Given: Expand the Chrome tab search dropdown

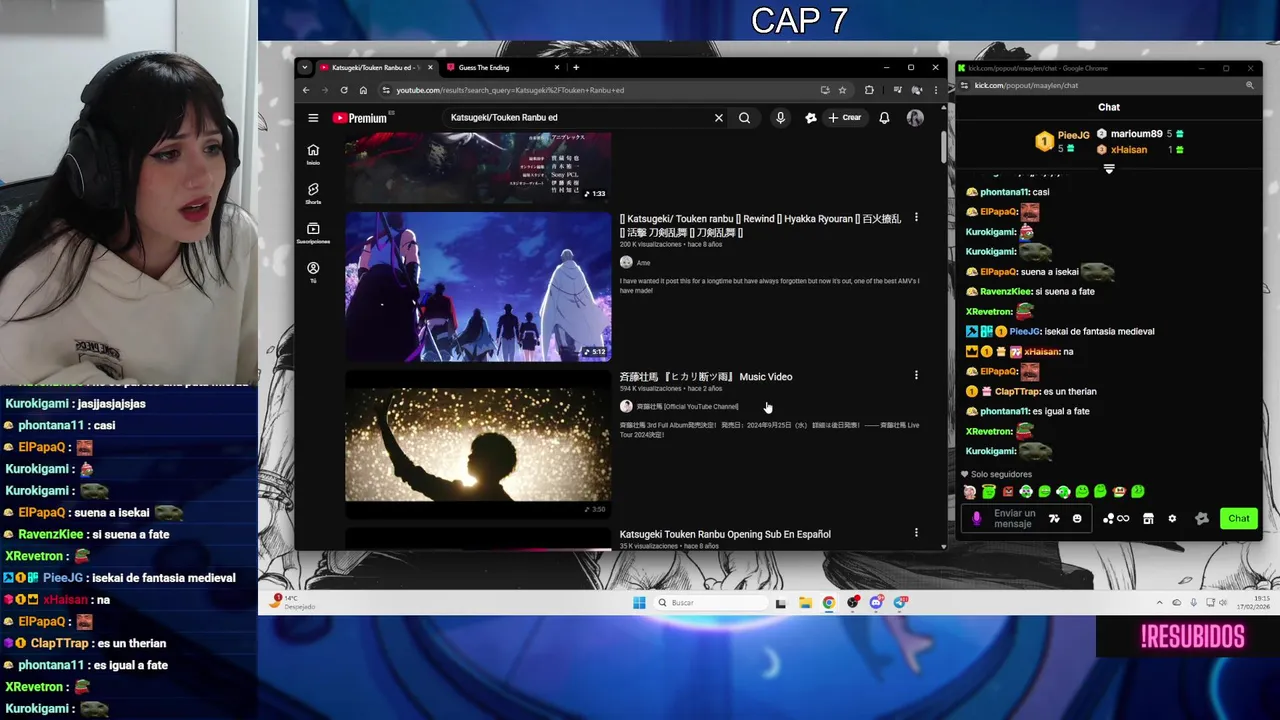Looking at the screenshot, I should 304,68.
